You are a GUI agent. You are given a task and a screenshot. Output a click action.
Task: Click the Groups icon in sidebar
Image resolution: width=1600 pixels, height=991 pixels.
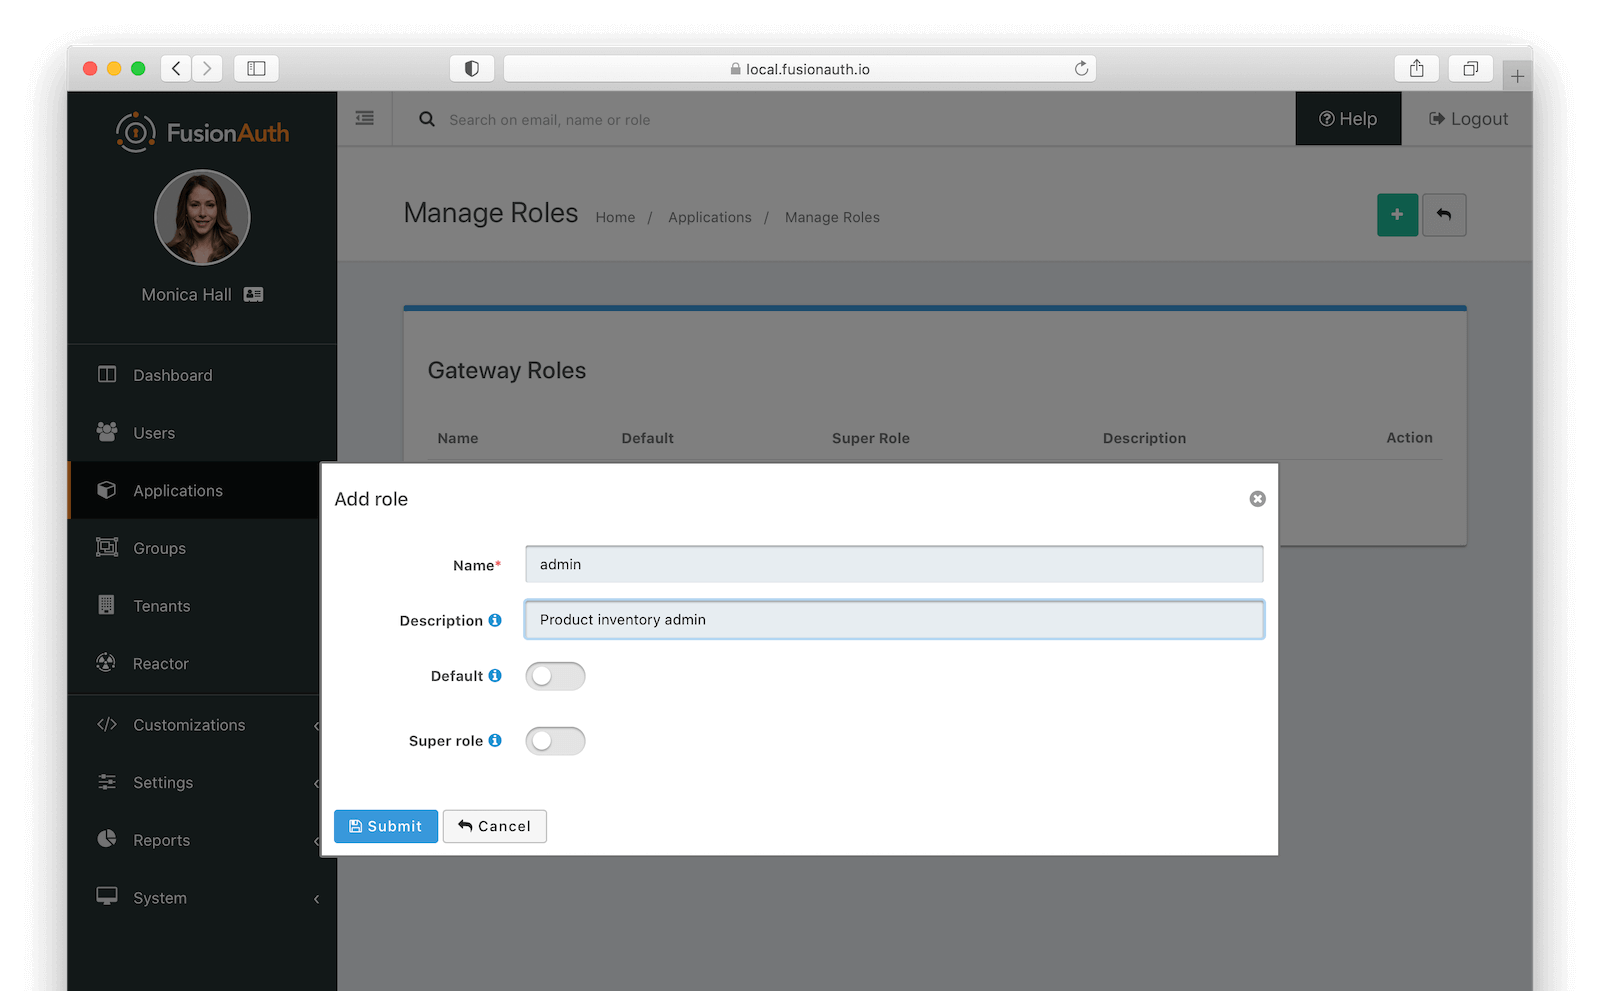pyautogui.click(x=107, y=547)
